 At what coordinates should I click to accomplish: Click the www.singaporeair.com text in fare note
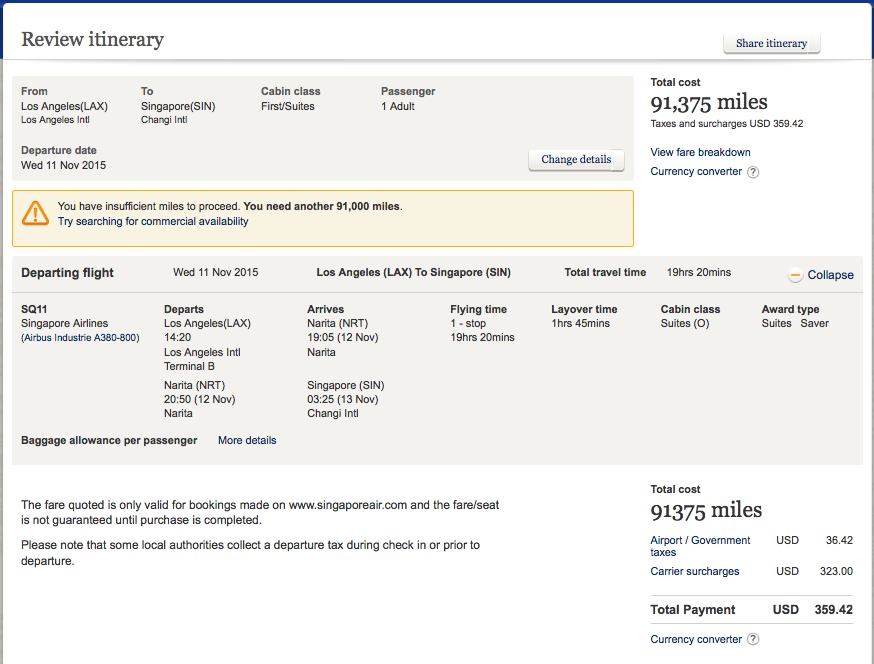click(347, 505)
